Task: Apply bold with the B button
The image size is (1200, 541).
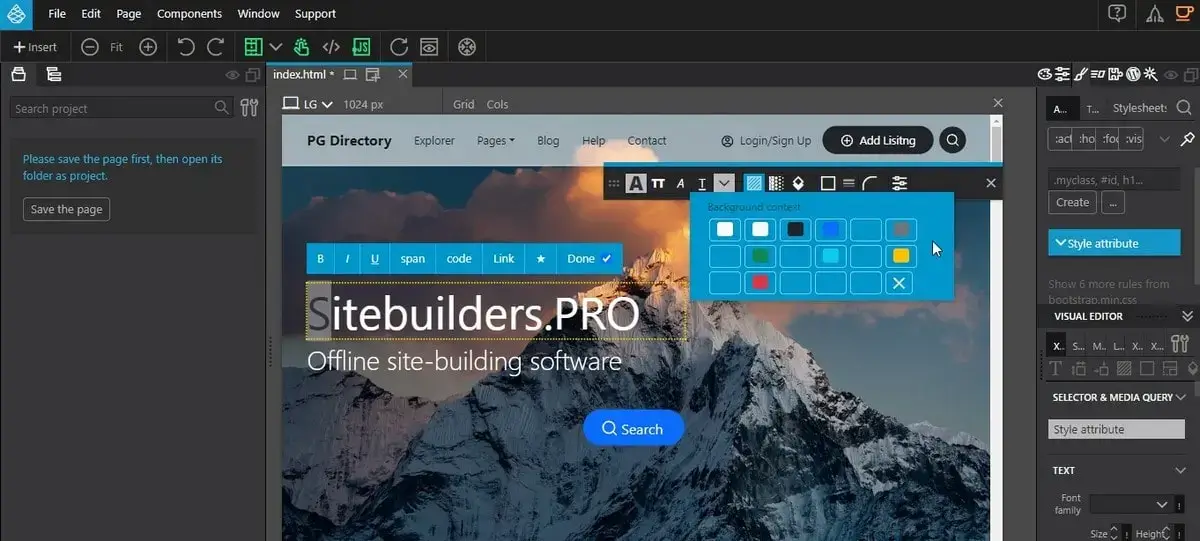Action: 321,258
